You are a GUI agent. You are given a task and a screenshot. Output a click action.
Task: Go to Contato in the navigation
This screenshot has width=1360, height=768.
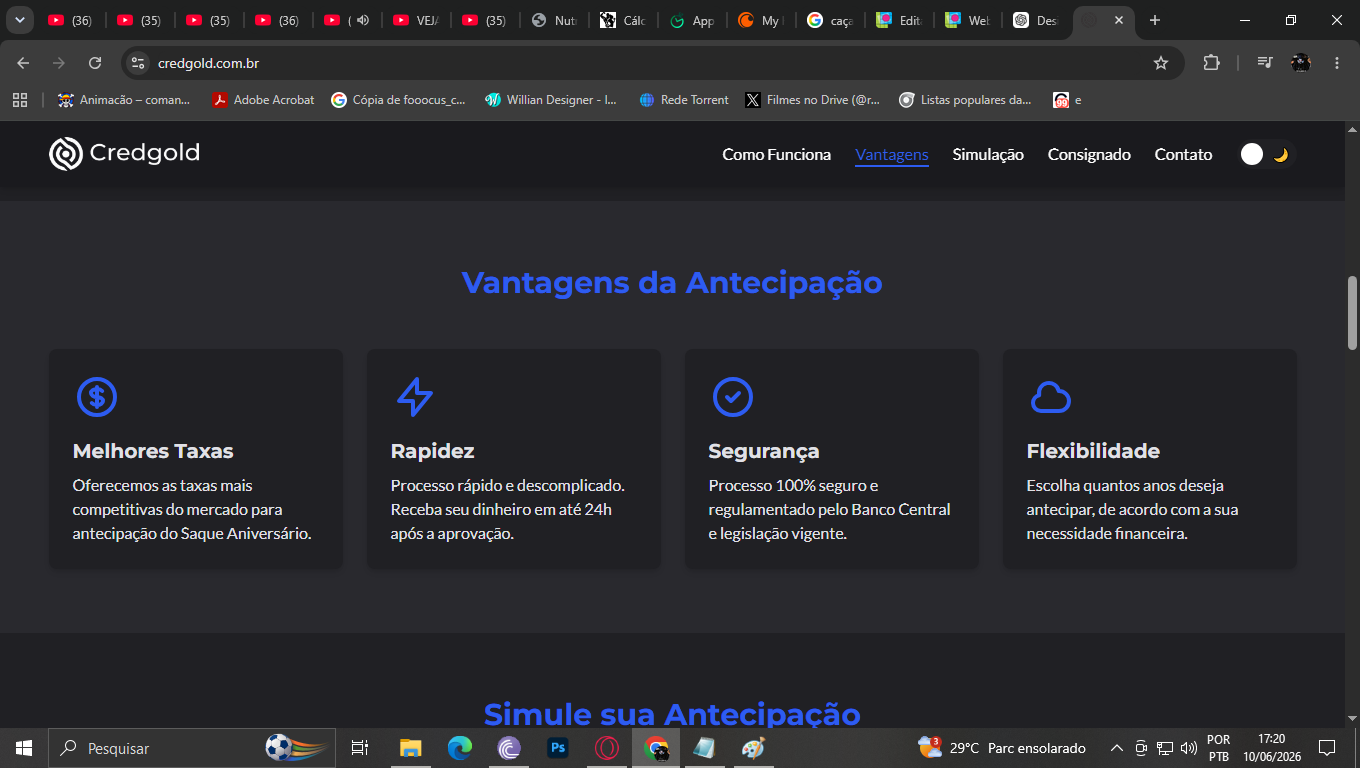tap(1183, 154)
